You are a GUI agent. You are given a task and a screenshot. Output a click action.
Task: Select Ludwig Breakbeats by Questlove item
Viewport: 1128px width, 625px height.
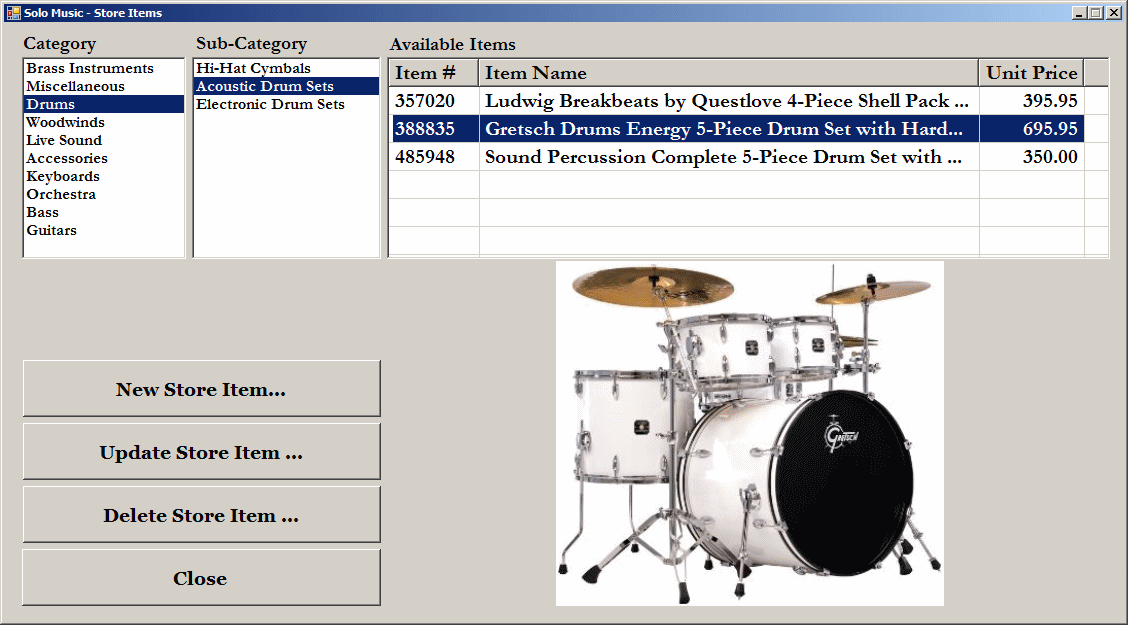pos(728,101)
